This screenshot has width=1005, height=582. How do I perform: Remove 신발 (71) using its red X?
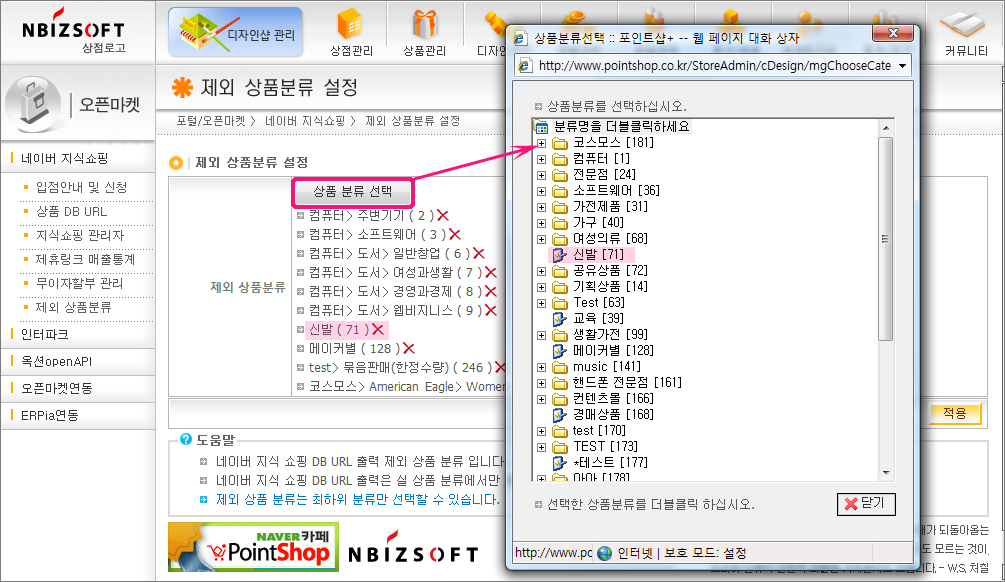(379, 330)
